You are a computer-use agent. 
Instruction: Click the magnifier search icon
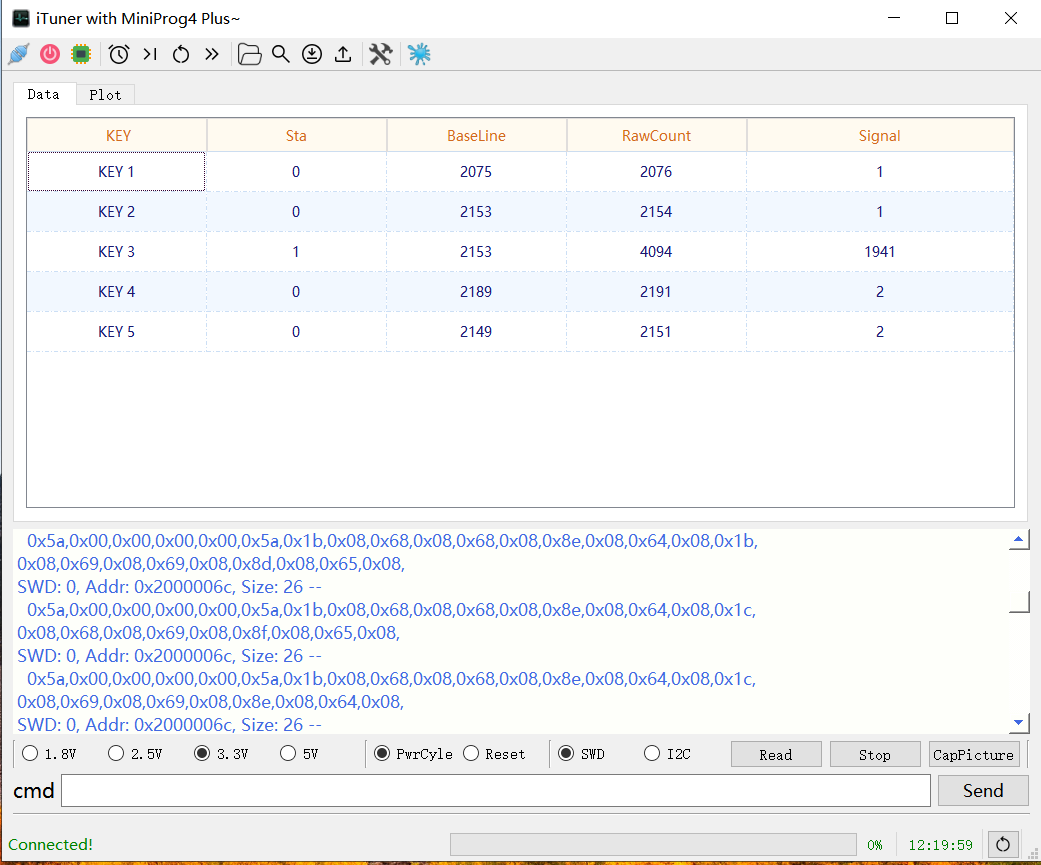pyautogui.click(x=281, y=54)
